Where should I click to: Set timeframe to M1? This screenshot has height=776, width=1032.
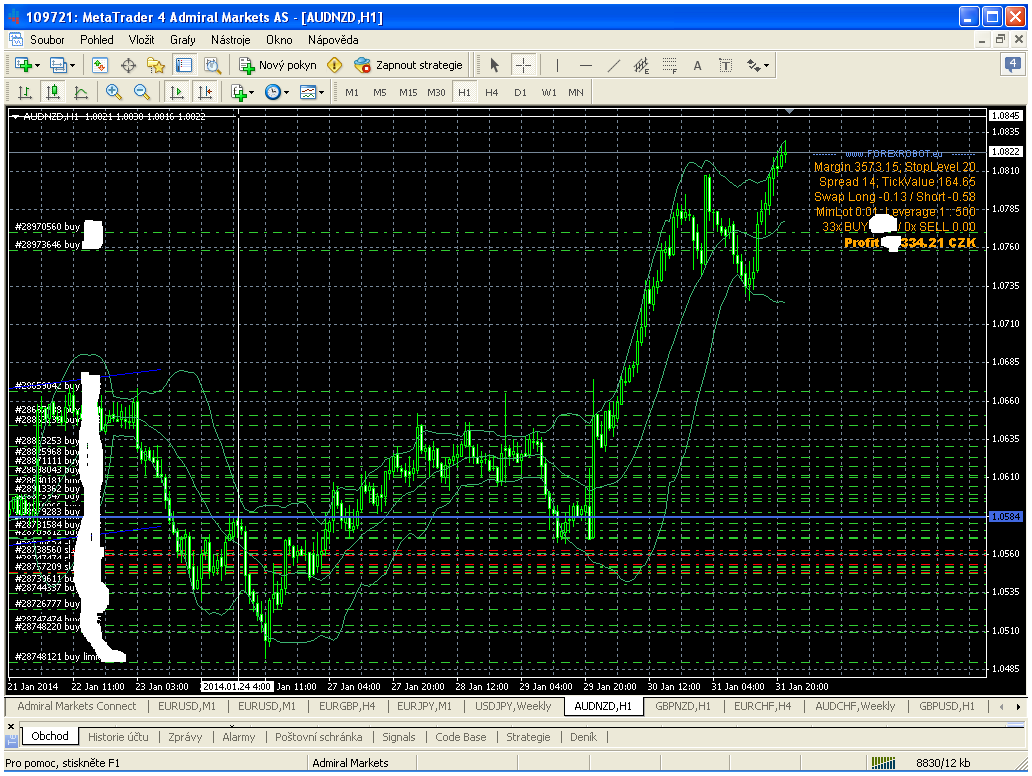(352, 92)
